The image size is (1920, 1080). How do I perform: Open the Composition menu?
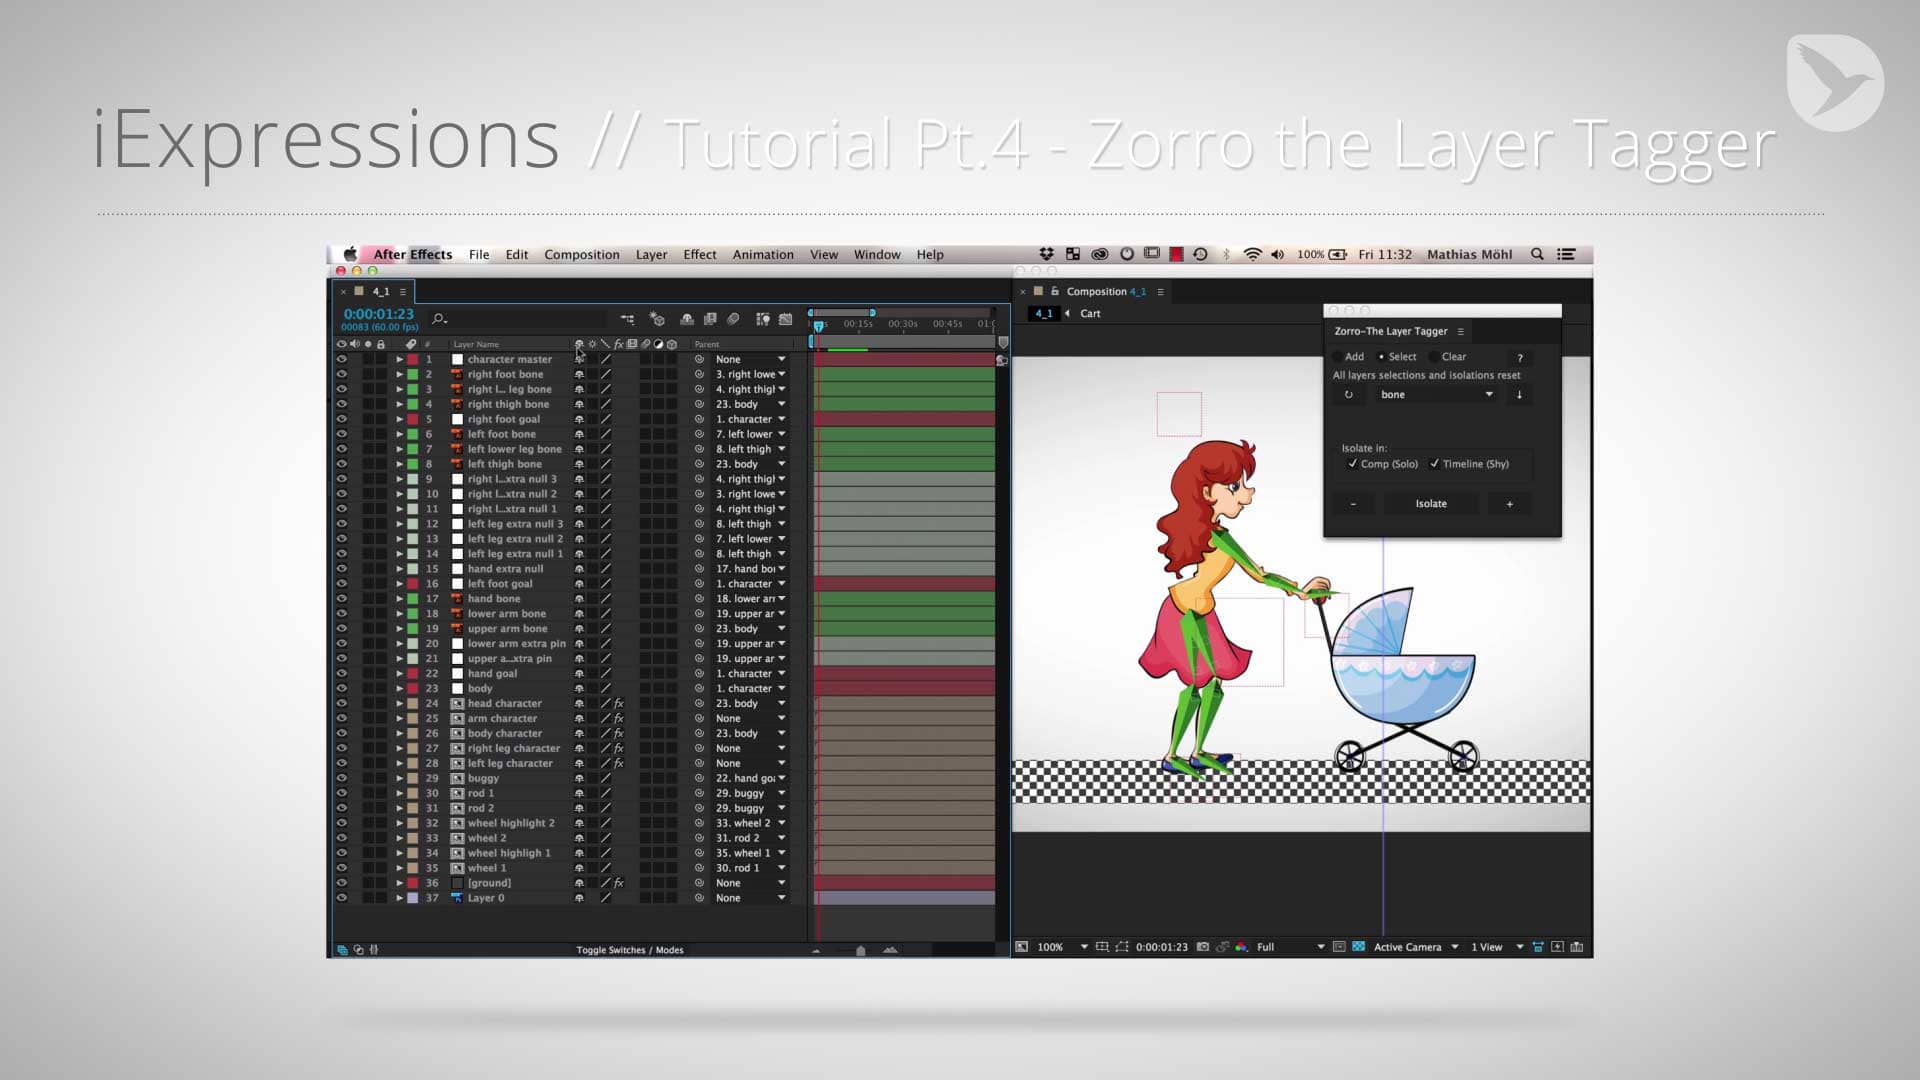click(x=581, y=254)
